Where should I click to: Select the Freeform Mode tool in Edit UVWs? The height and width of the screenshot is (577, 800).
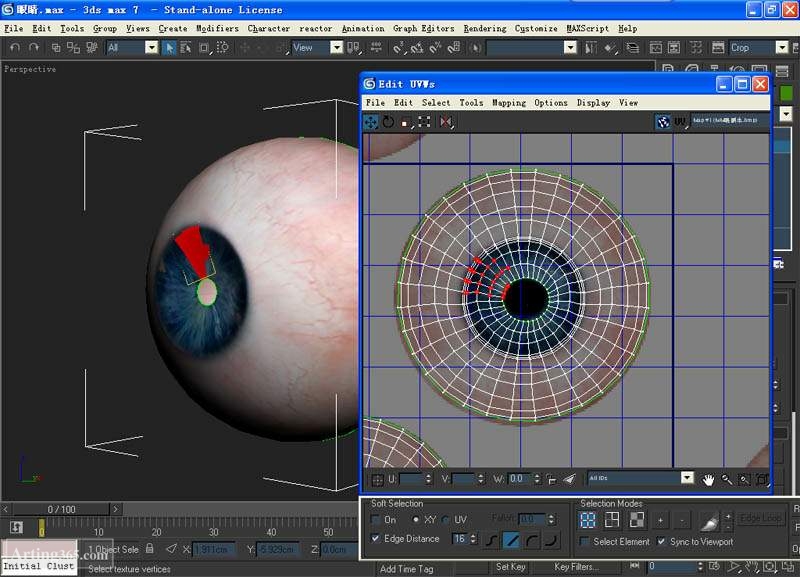coord(424,121)
